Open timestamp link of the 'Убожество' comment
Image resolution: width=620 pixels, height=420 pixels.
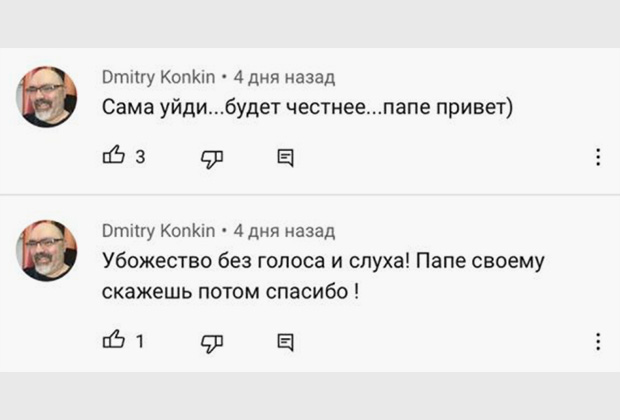(284, 231)
